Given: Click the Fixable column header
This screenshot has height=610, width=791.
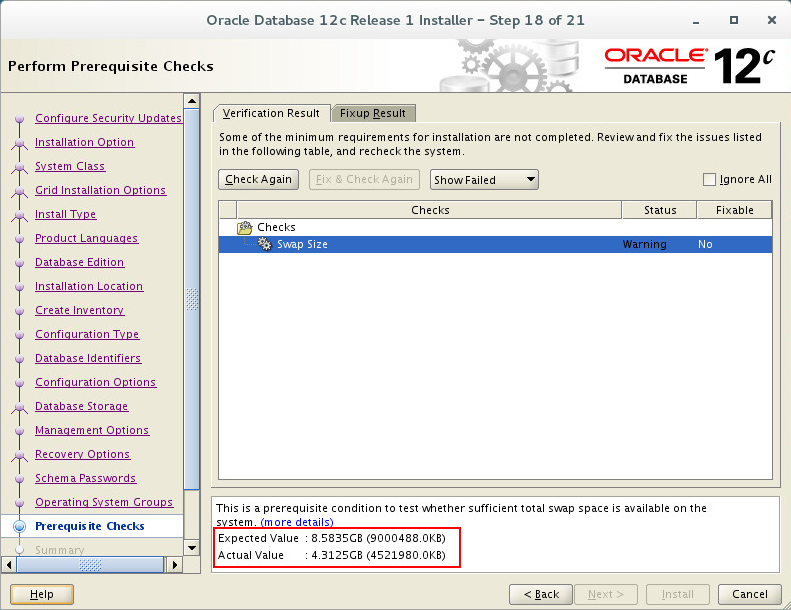Looking at the screenshot, I should pos(734,210).
